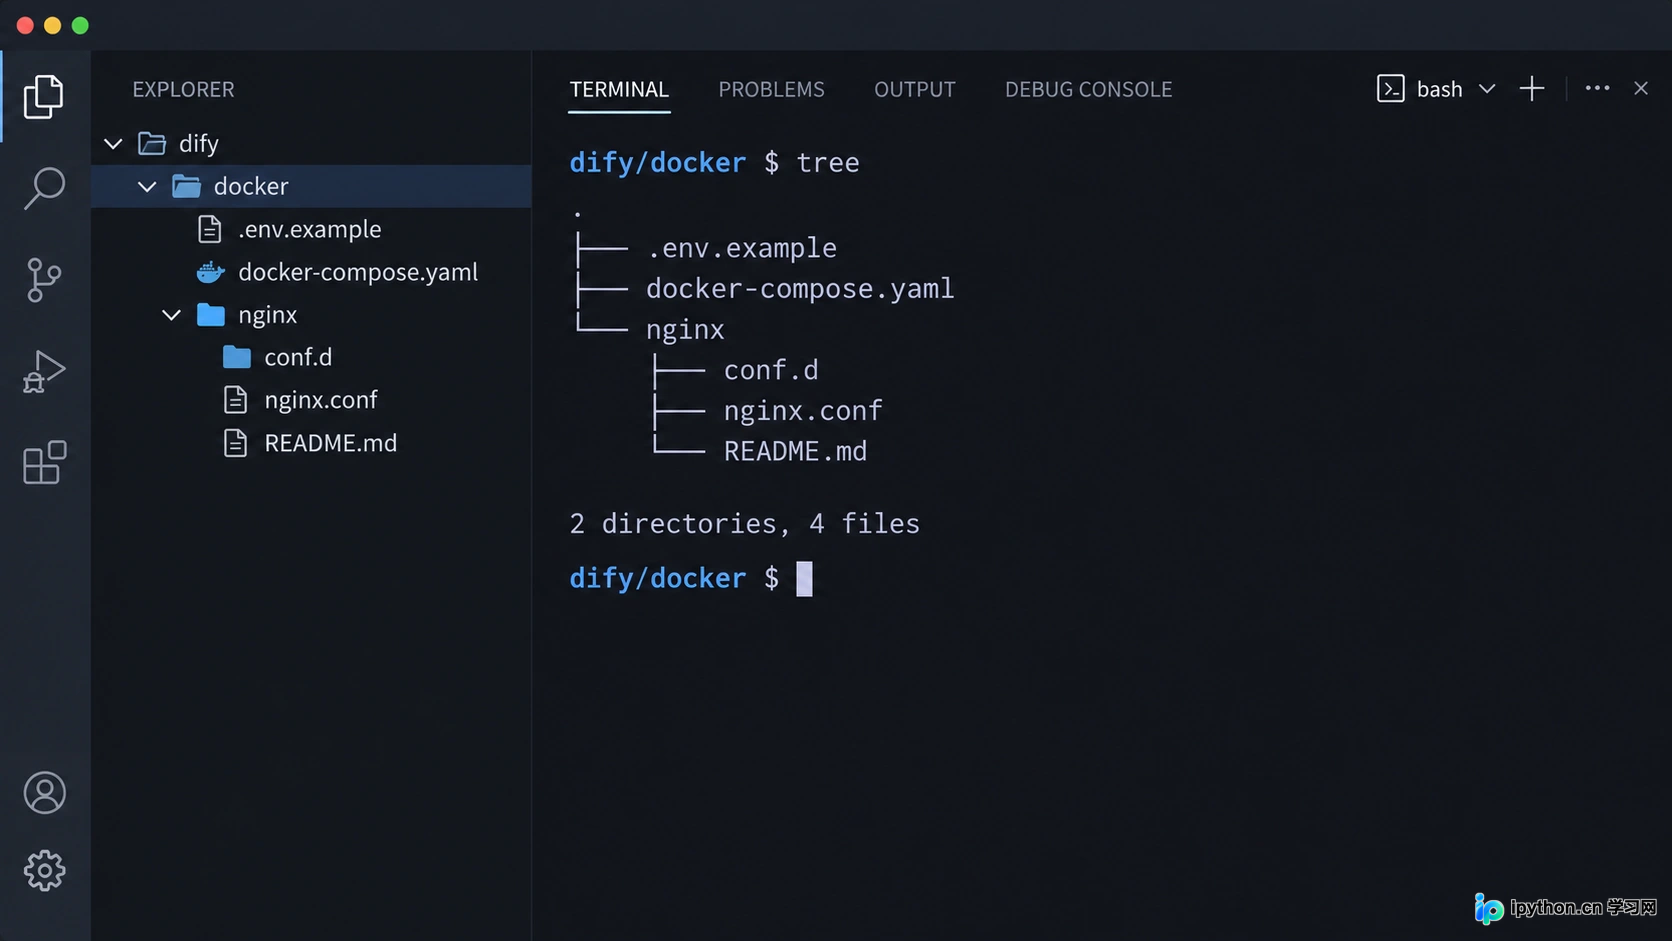The width and height of the screenshot is (1672, 941).
Task: Click the macOS yellow minimize window button
Action: [52, 25]
